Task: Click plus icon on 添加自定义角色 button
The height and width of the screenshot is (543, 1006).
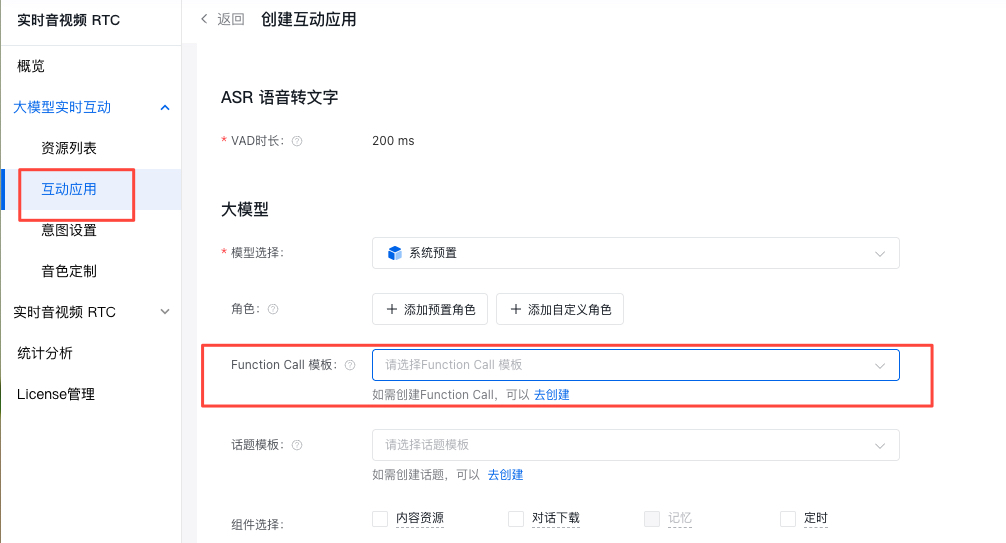Action: (x=516, y=310)
